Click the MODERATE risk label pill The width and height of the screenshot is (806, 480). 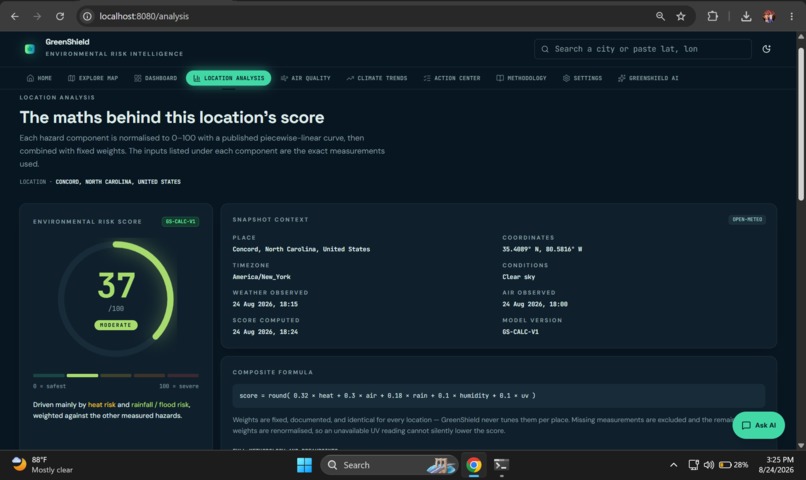(x=116, y=325)
